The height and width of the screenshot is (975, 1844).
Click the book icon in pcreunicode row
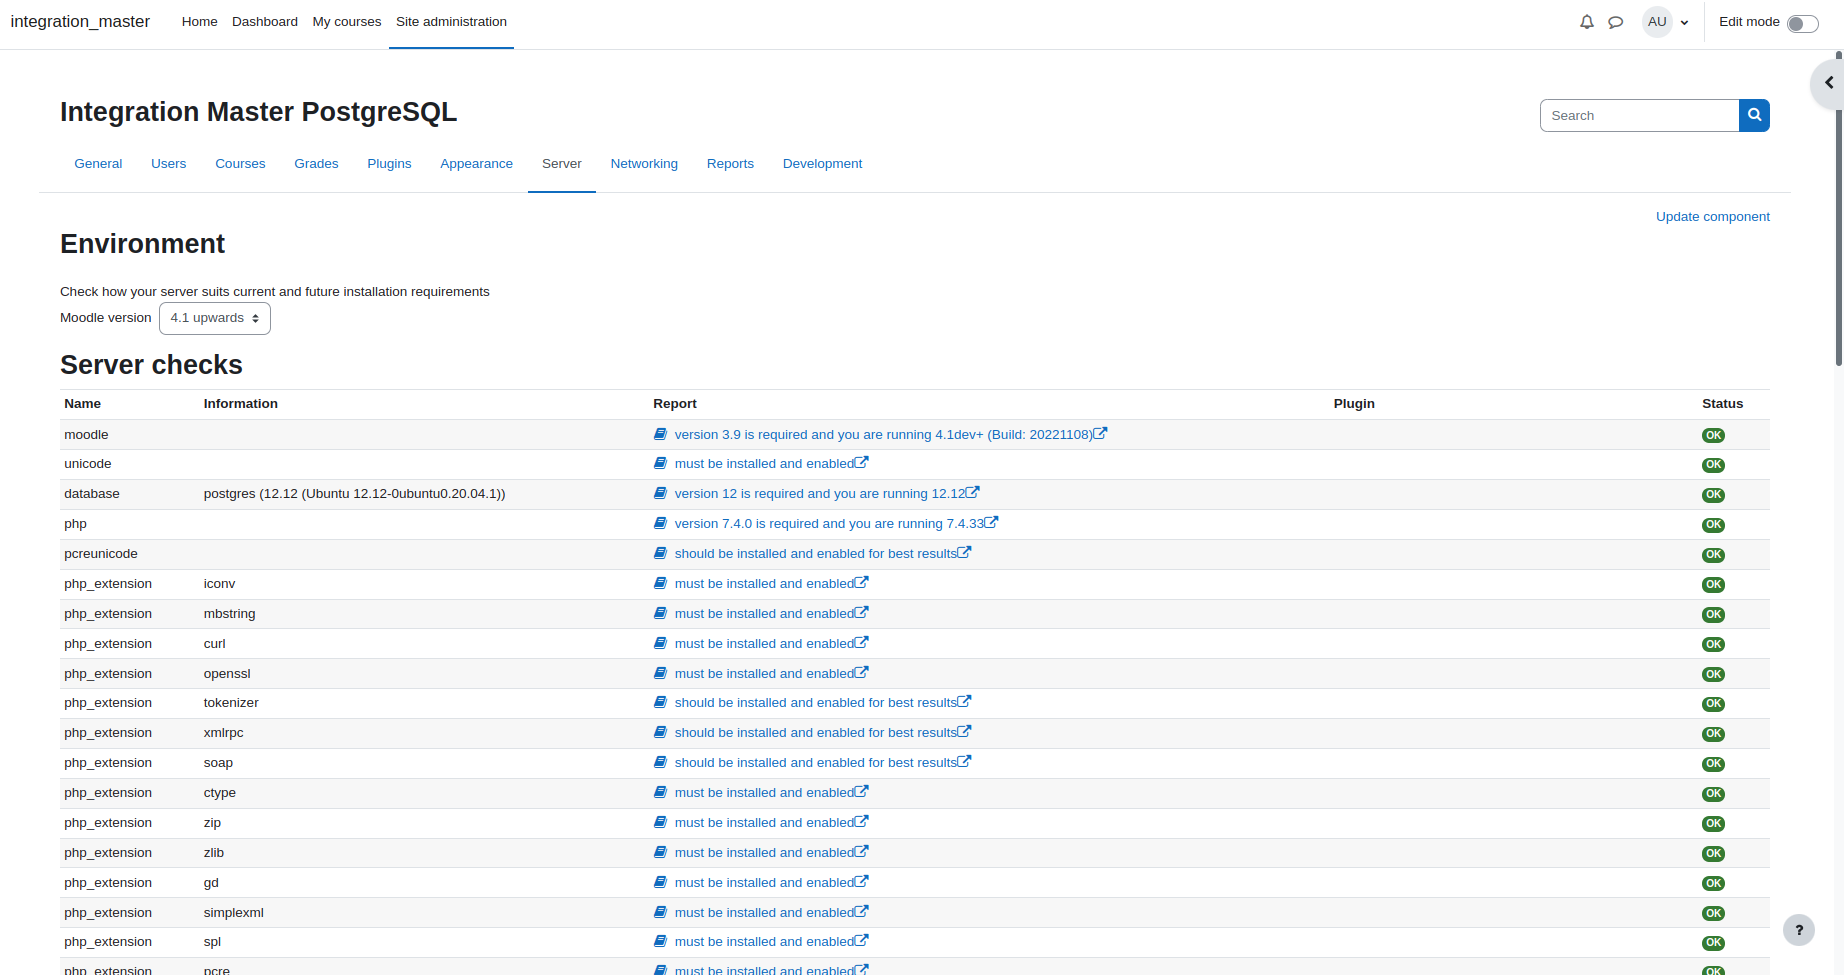(x=660, y=553)
